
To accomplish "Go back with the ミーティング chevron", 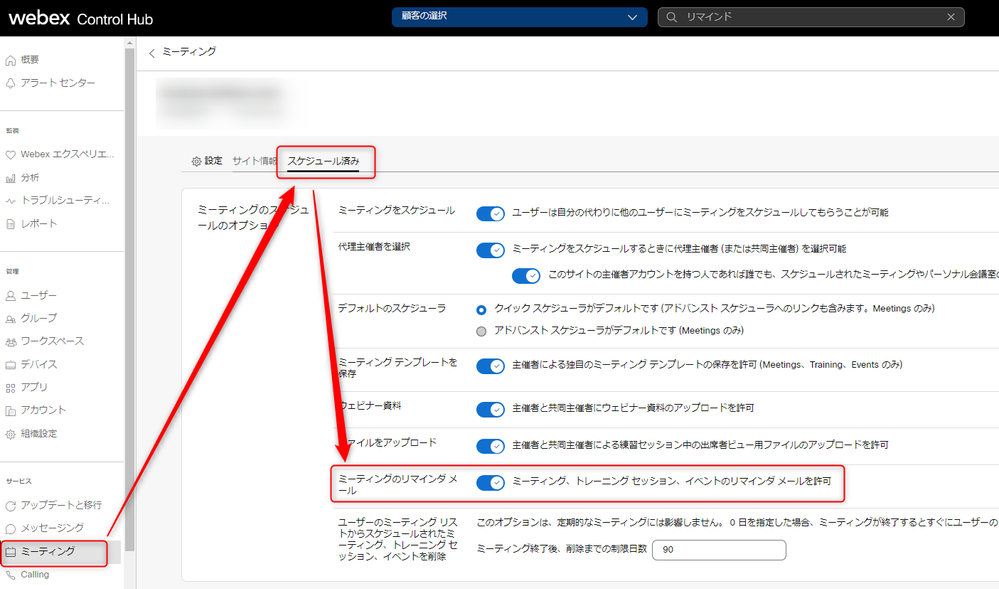I will (x=152, y=53).
